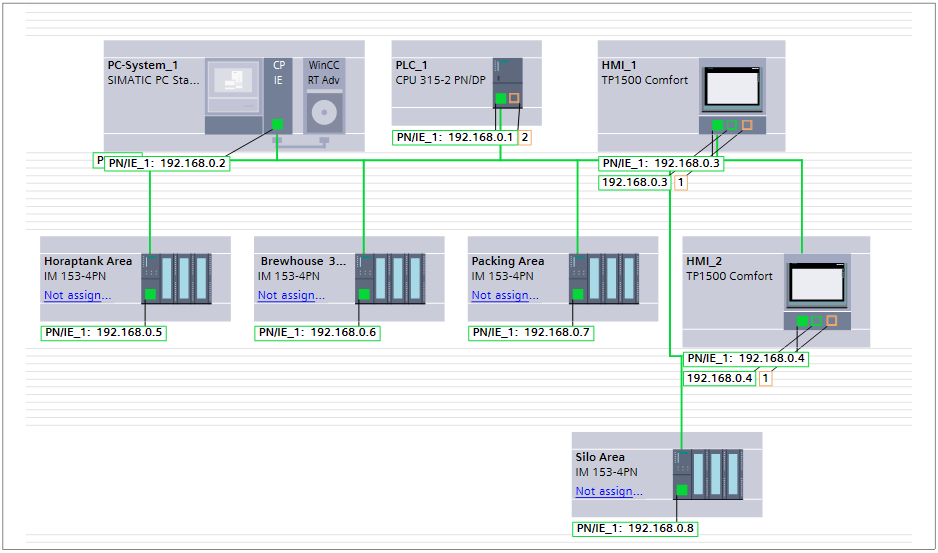
Task: Select the WinCC RT Adv module
Action: click(x=324, y=96)
